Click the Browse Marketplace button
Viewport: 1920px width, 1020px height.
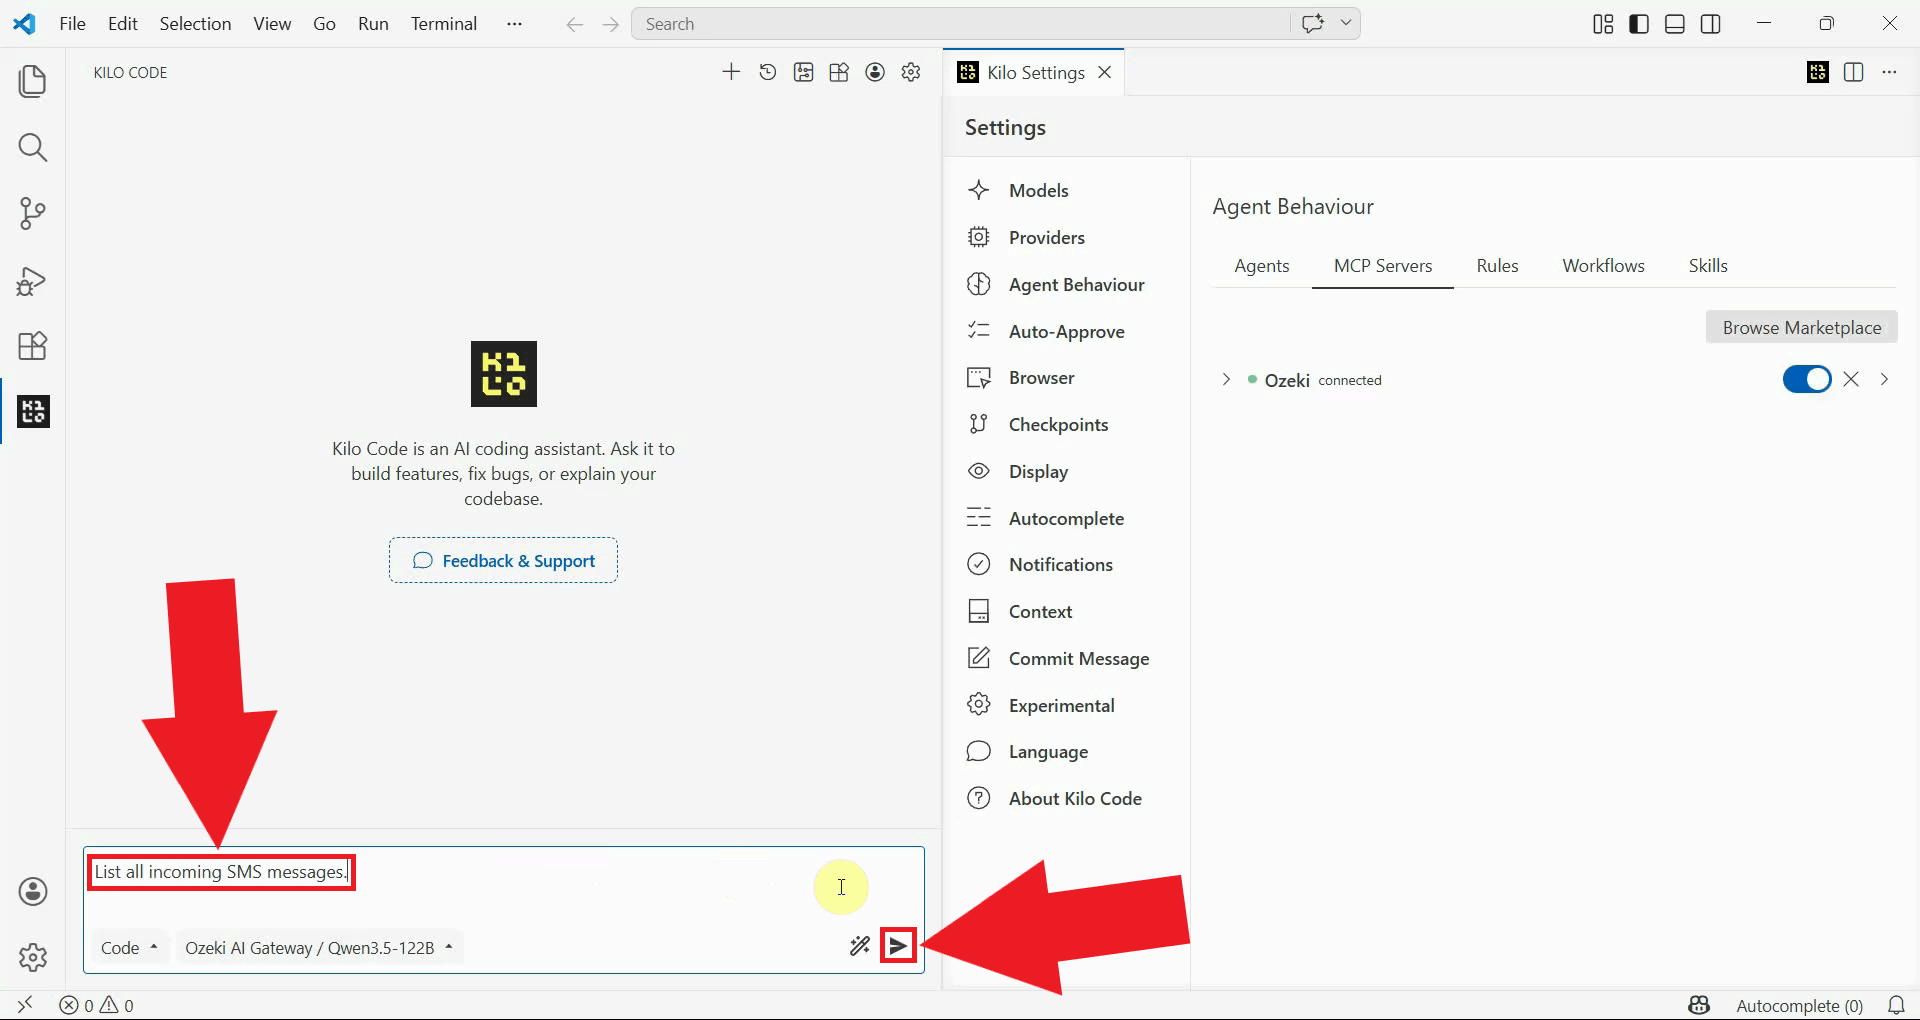(x=1801, y=327)
